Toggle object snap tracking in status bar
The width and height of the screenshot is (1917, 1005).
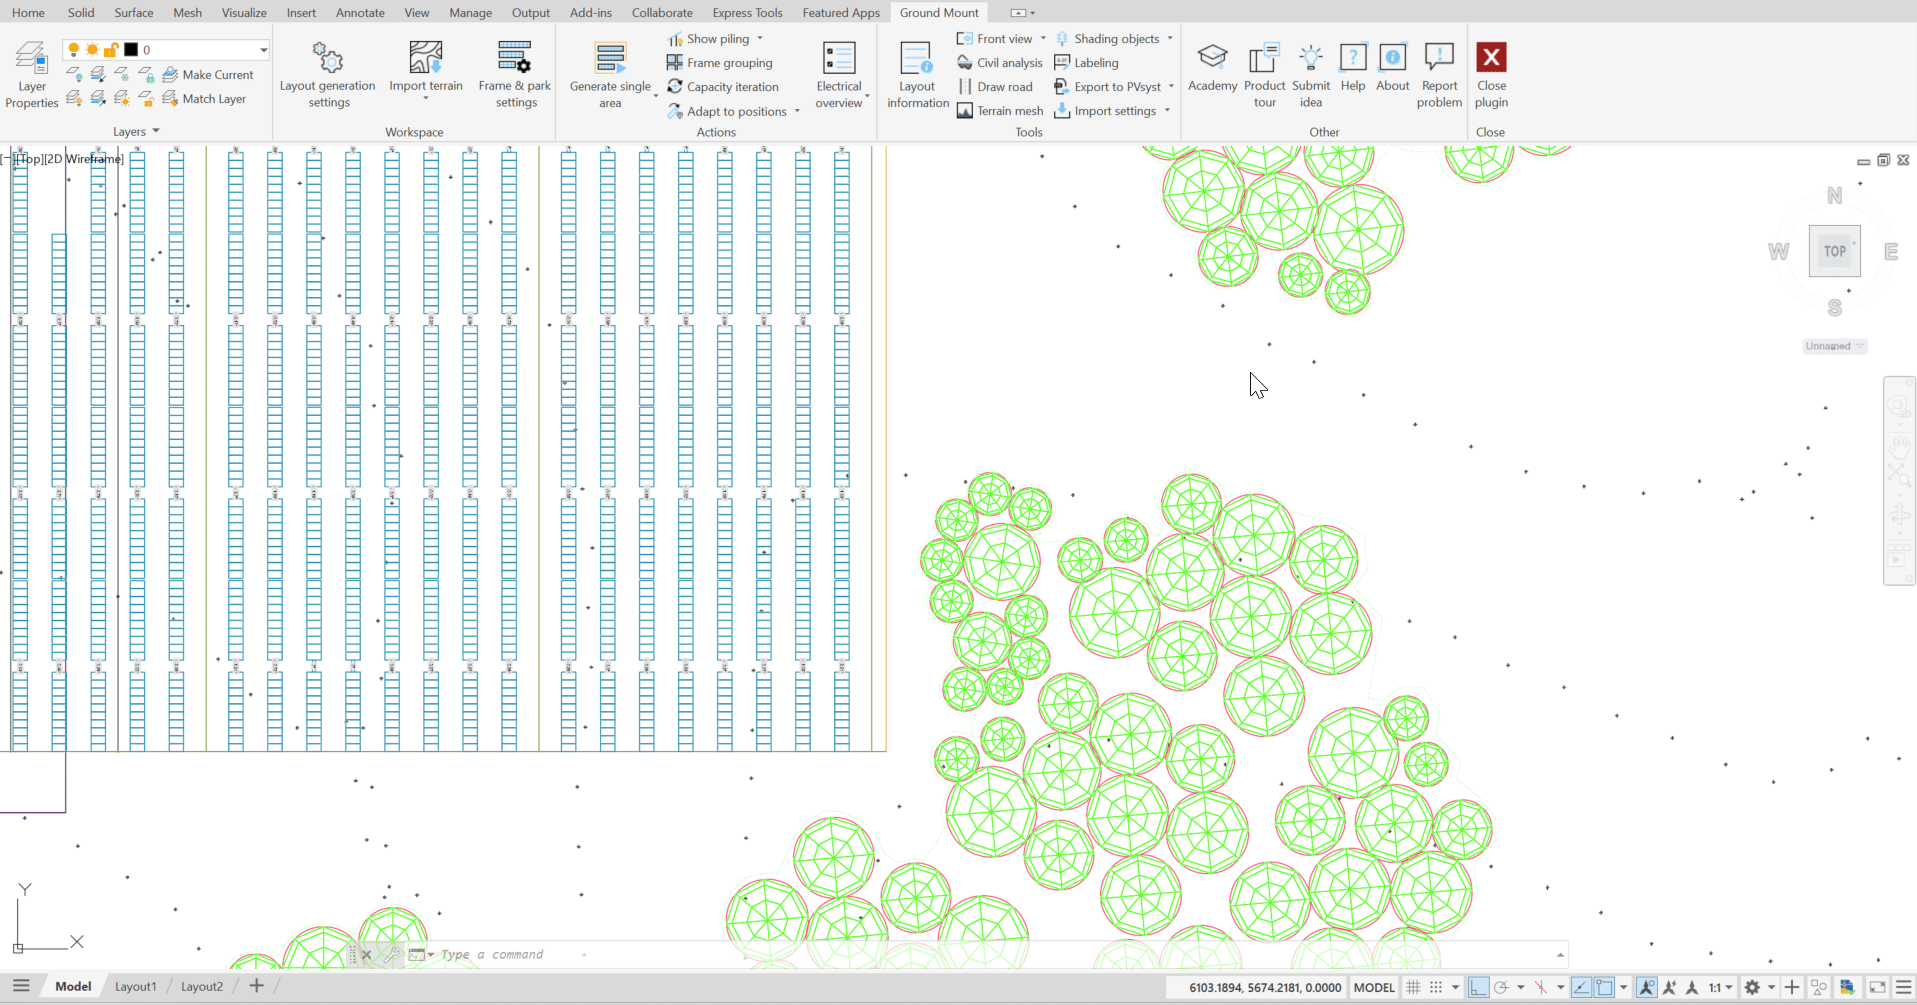coord(1581,988)
